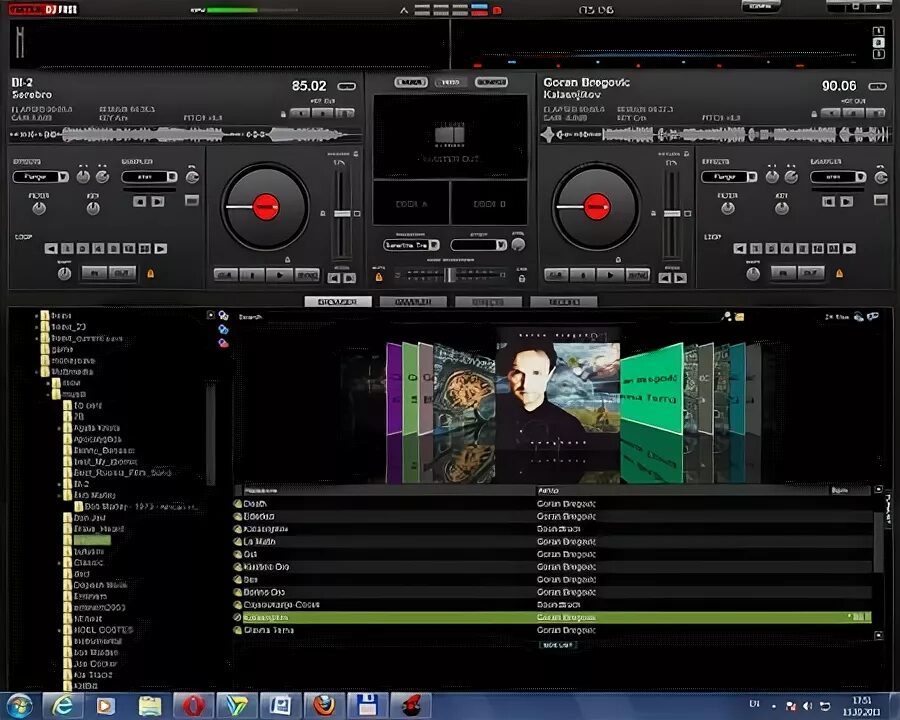This screenshot has width=900, height=720.
Task: Set Loop Out point on left deck
Action: [x=122, y=273]
